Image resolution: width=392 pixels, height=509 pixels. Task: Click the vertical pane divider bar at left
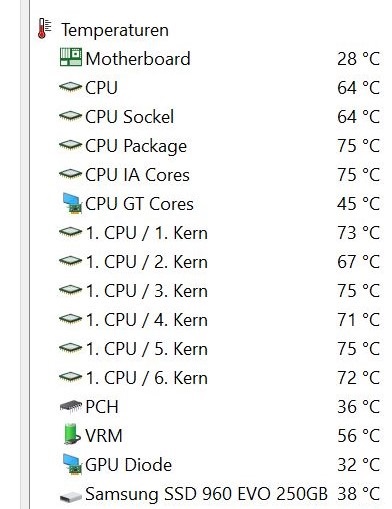tap(25, 254)
